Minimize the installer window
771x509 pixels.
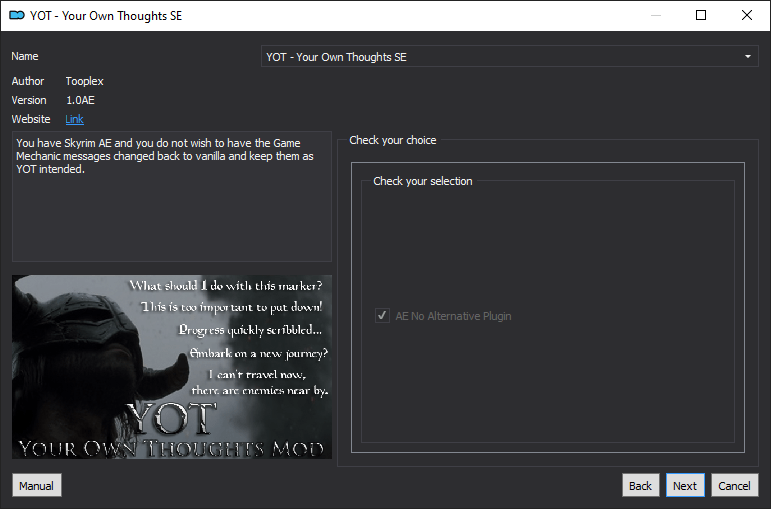tap(655, 15)
